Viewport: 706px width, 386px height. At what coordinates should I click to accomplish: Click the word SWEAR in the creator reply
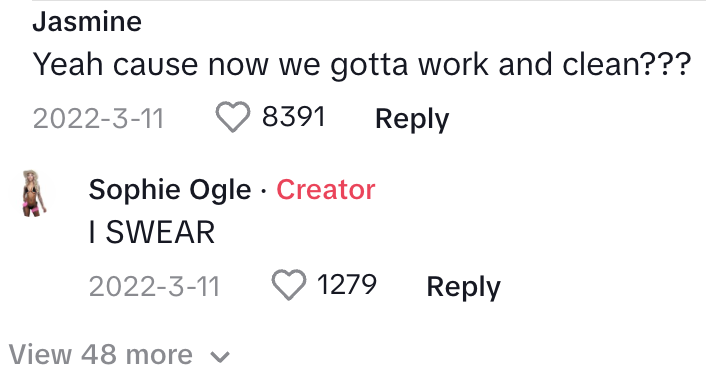pyautogui.click(x=160, y=232)
